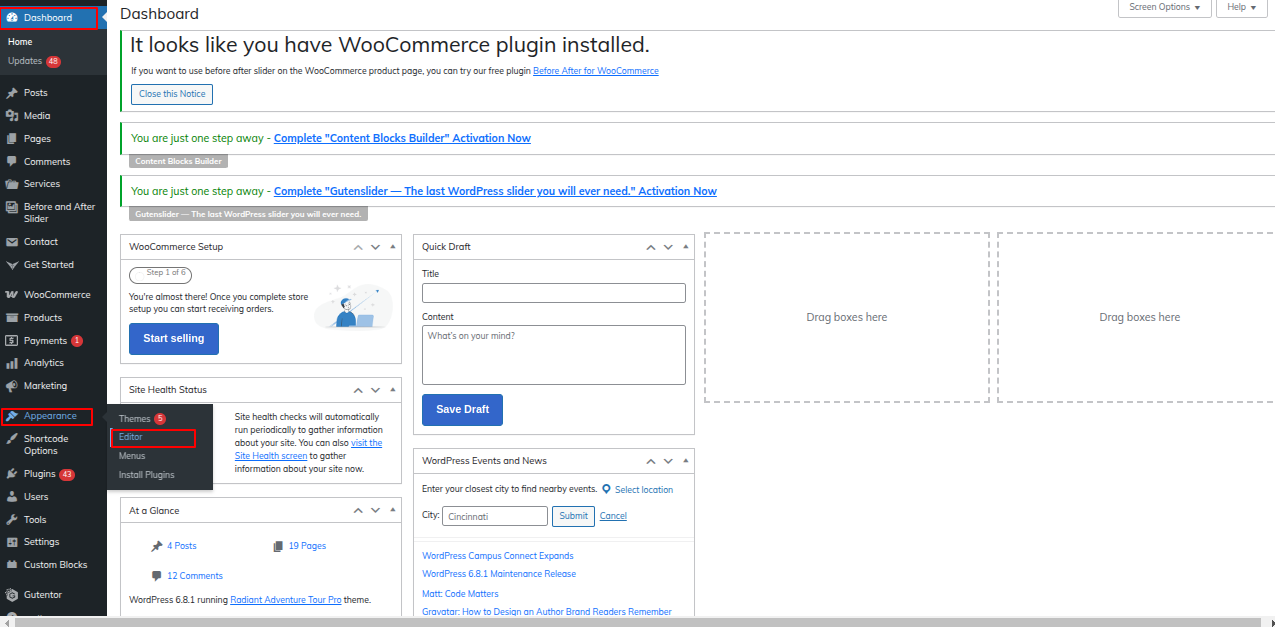1275x627 pixels.
Task: Open Home under Dashboard menu
Action: 20,42
